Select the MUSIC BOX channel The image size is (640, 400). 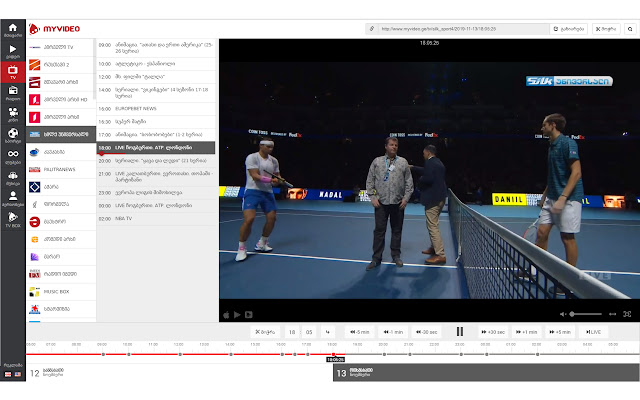[61, 291]
